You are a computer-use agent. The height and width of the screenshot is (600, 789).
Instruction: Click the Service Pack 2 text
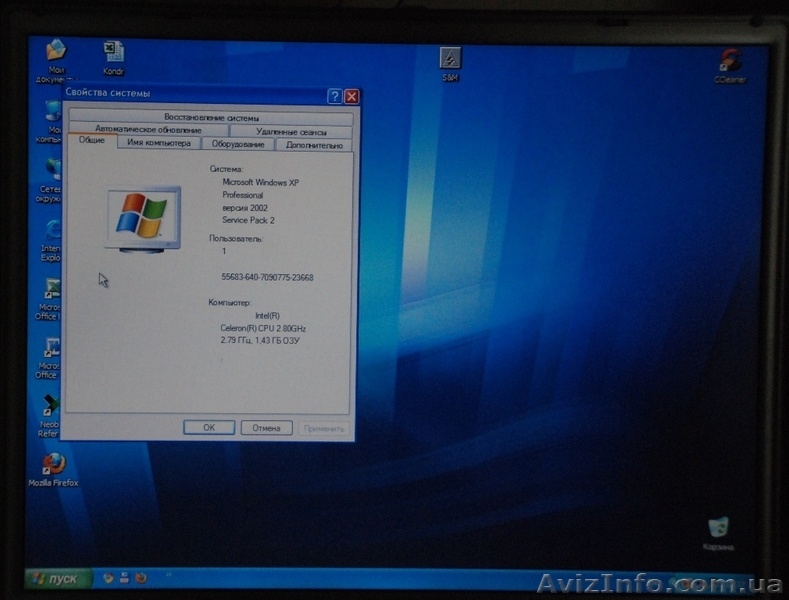[248, 220]
